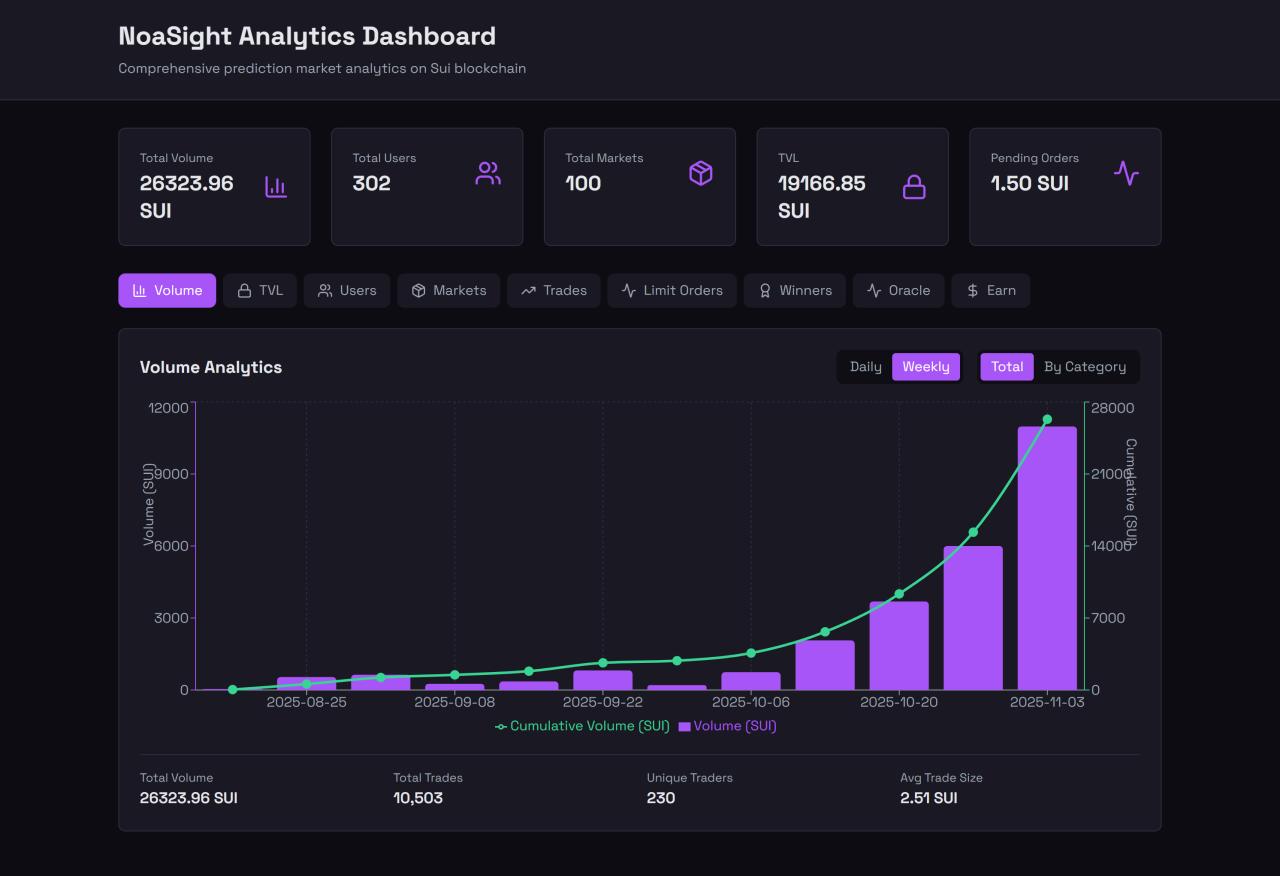Click the bar chart icon on Total Volume card

point(275,187)
